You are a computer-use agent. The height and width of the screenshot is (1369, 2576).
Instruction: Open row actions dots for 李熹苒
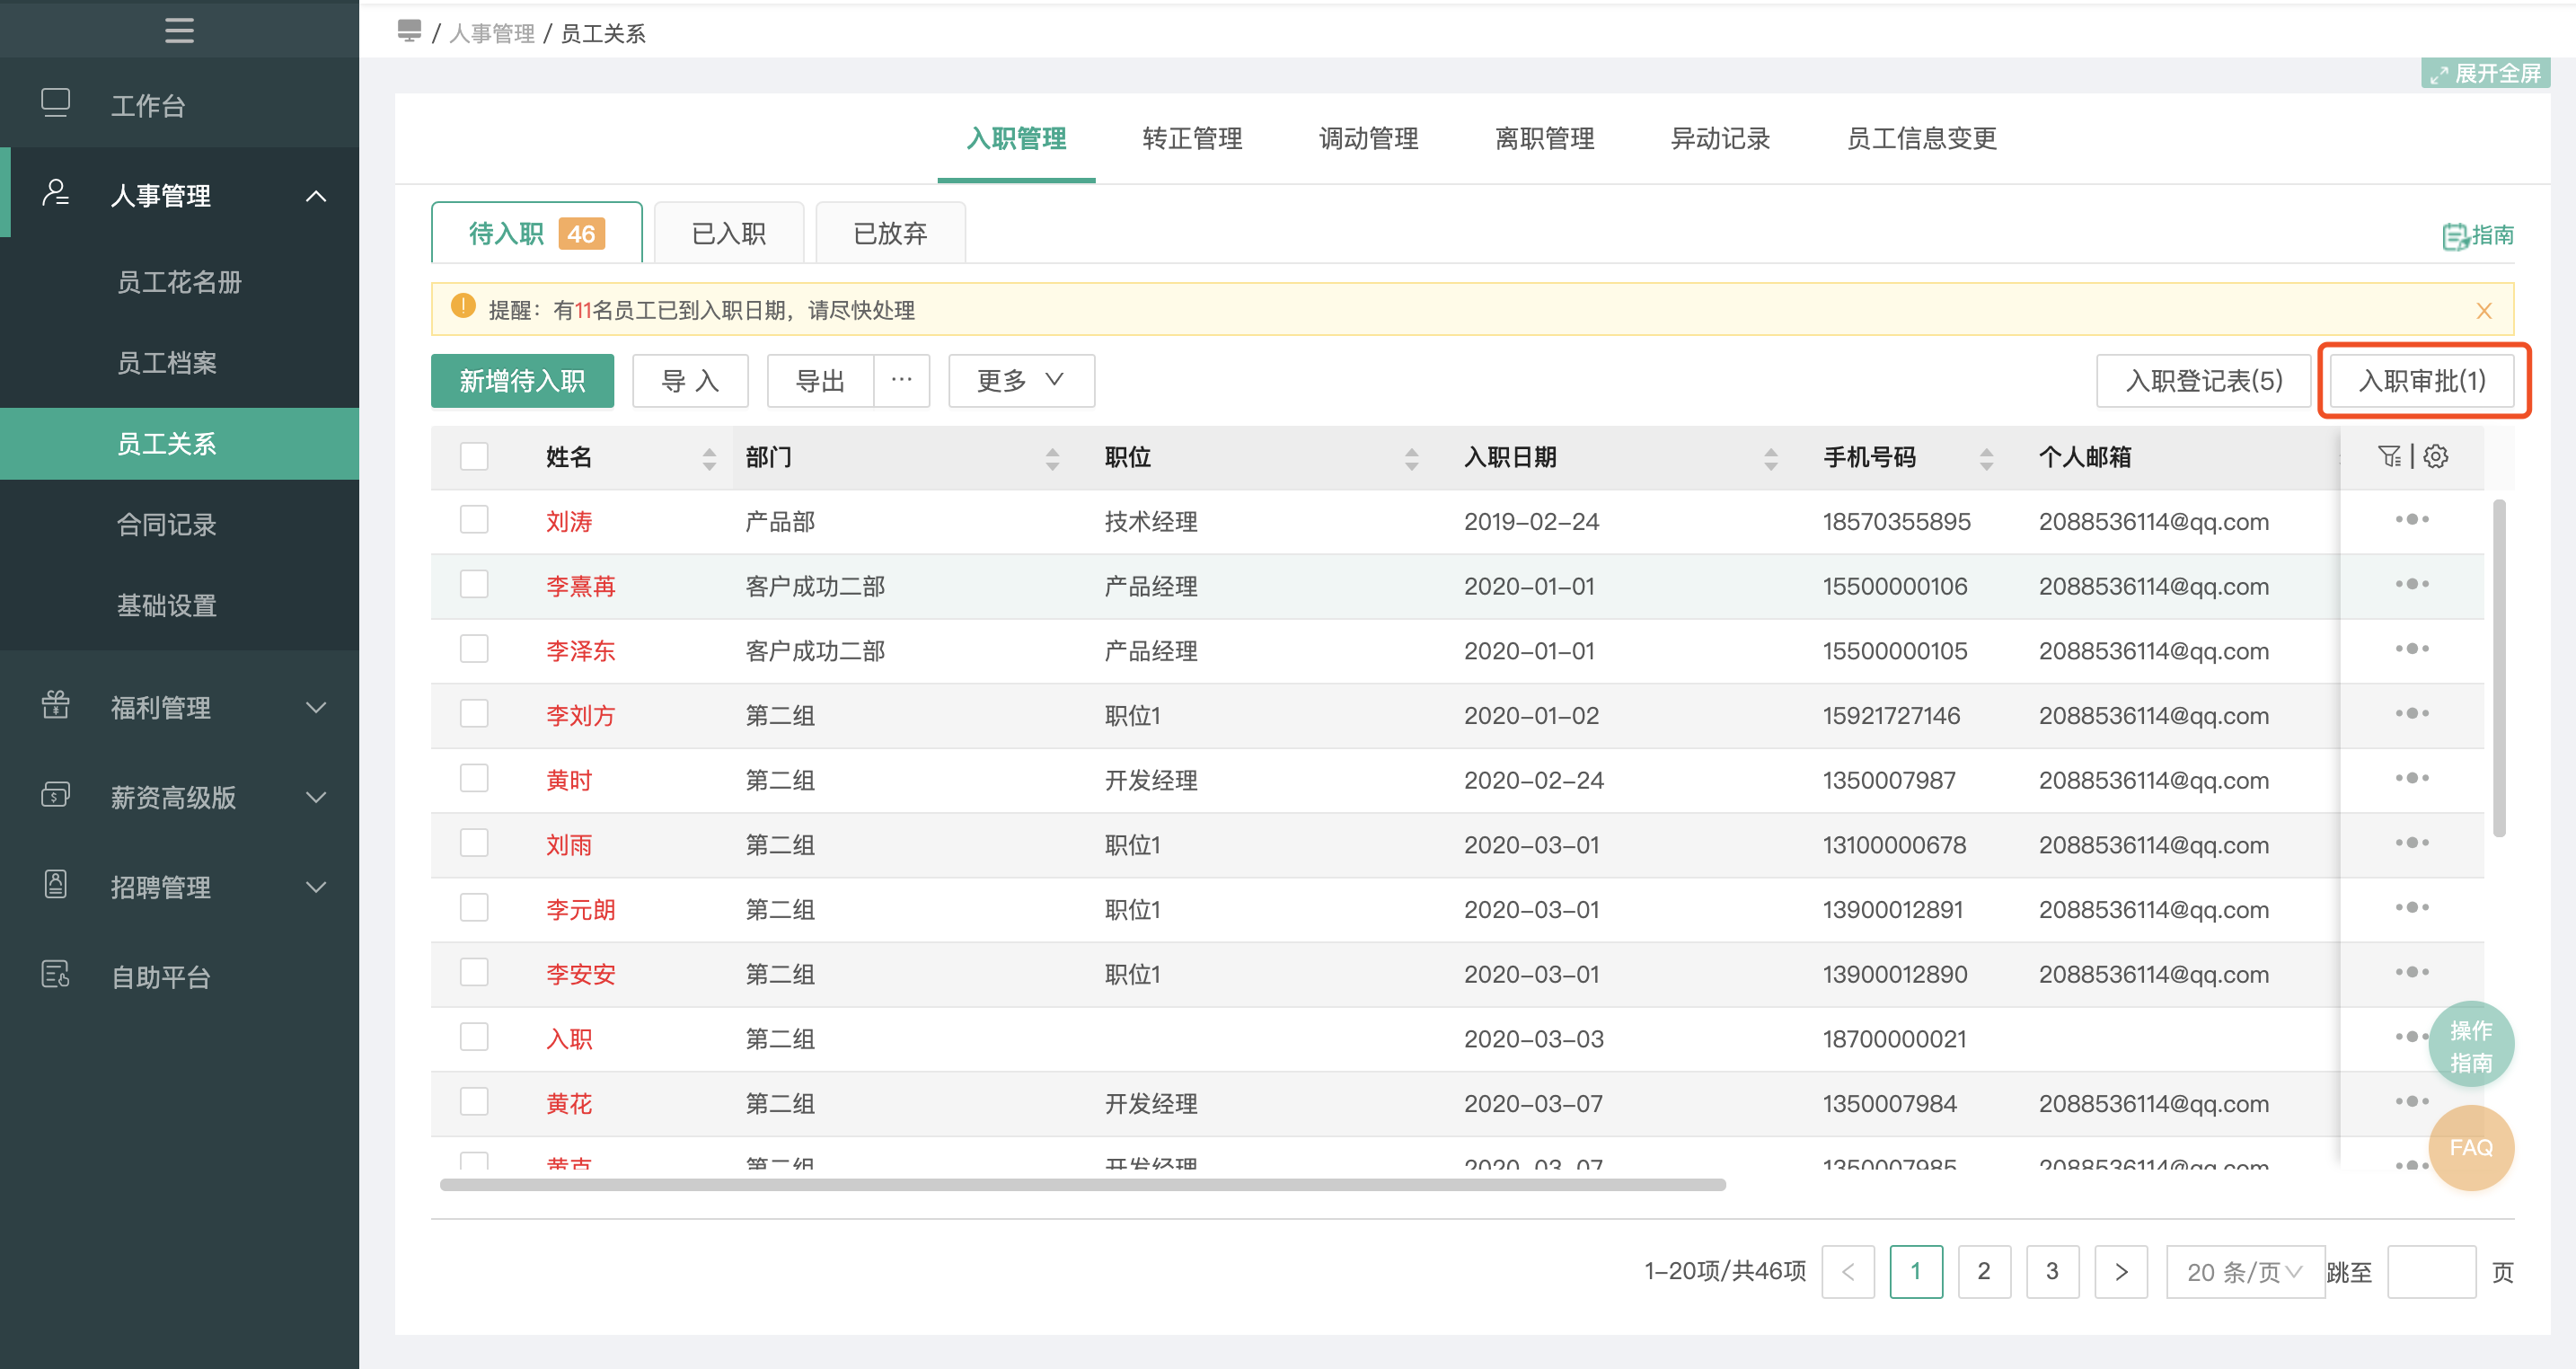click(x=2412, y=584)
